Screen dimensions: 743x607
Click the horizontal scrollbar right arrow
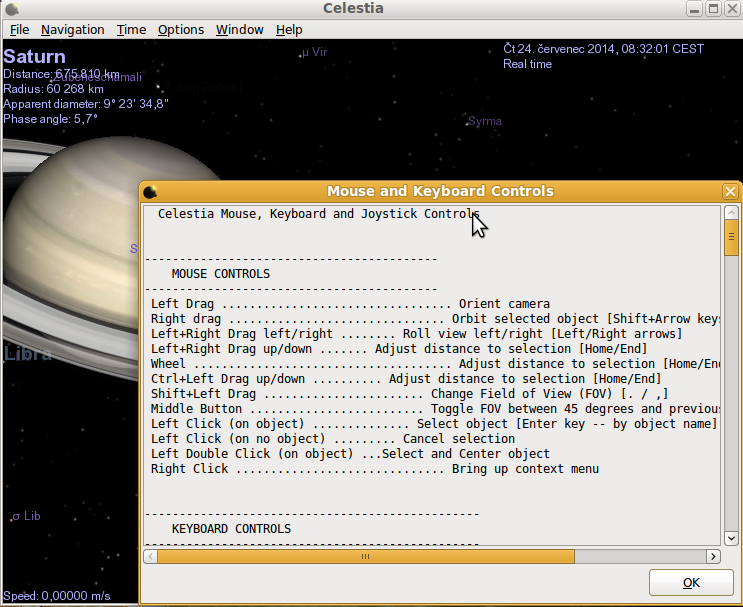[x=713, y=556]
